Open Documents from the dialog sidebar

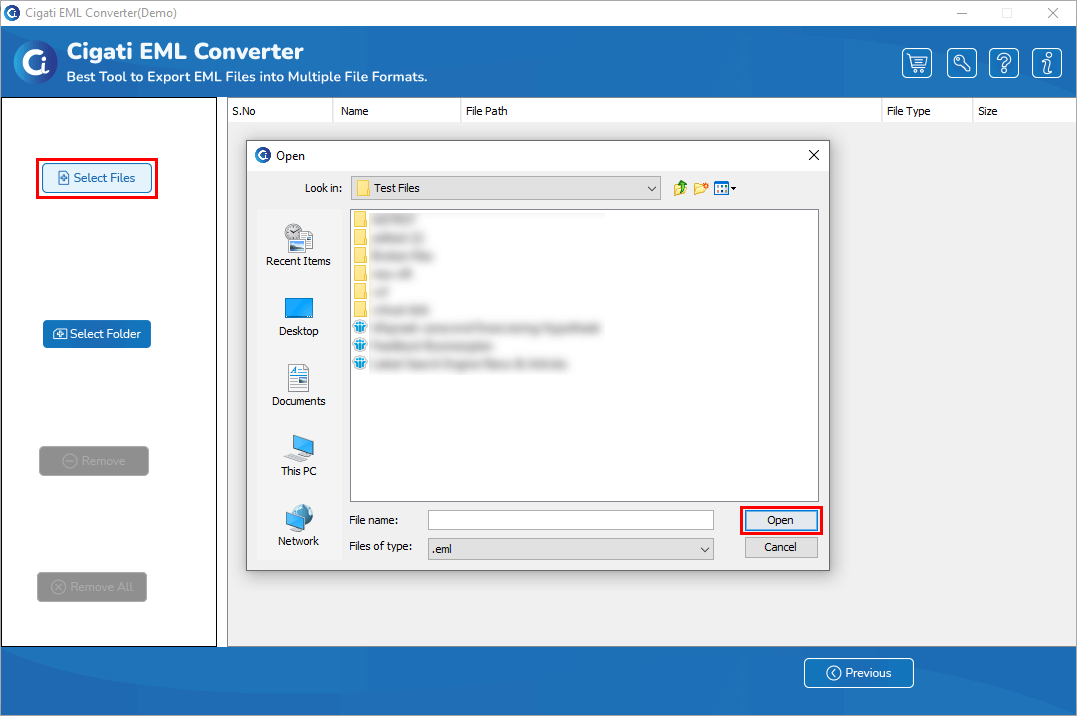point(298,385)
